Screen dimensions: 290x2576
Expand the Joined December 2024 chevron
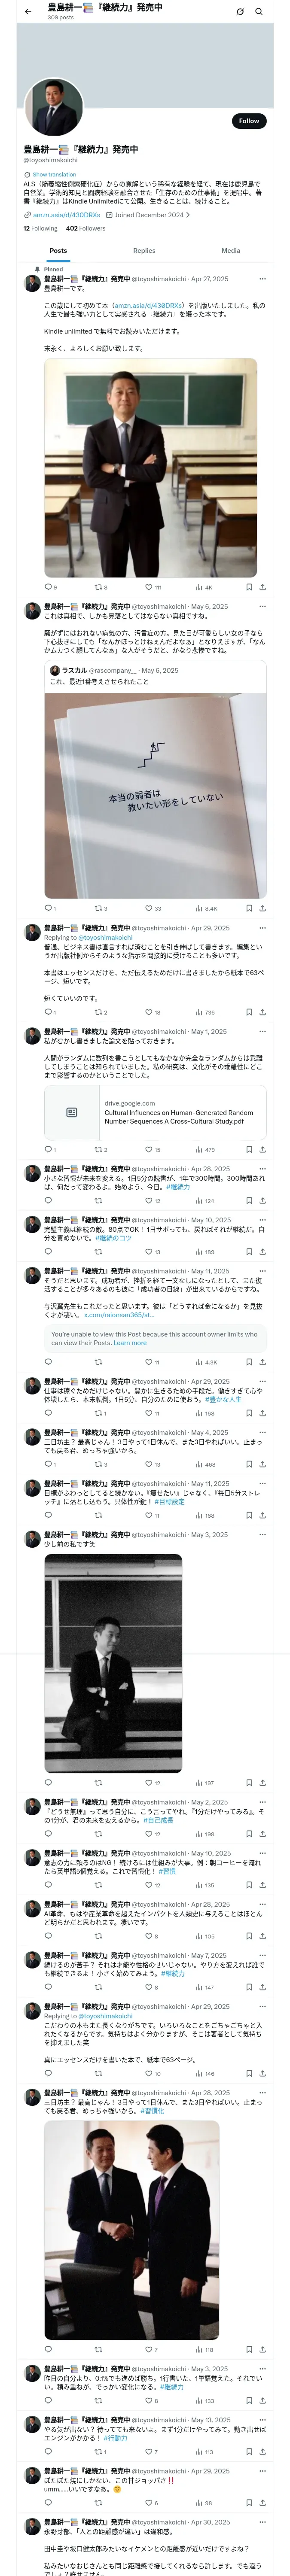[x=187, y=214]
